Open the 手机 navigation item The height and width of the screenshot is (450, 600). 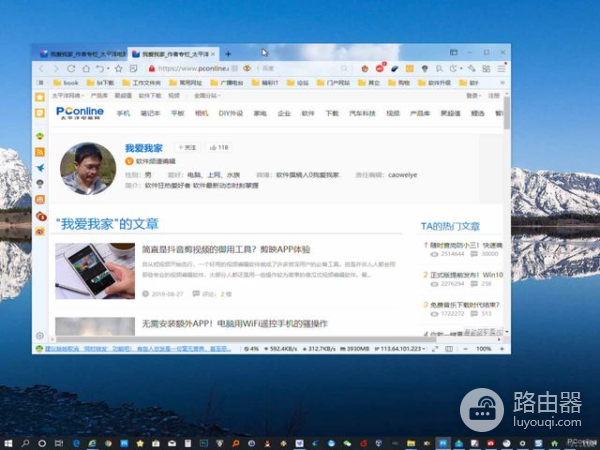point(123,113)
